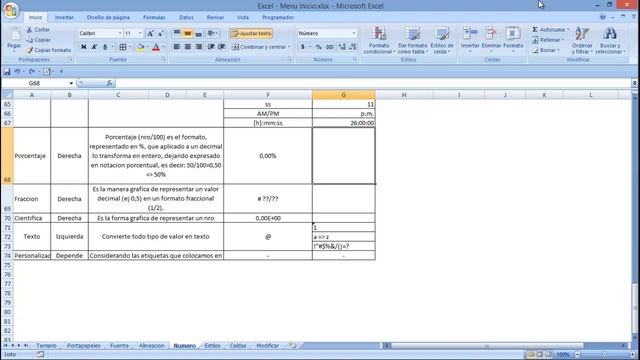Select column header H
640x360 pixels.
point(404,95)
